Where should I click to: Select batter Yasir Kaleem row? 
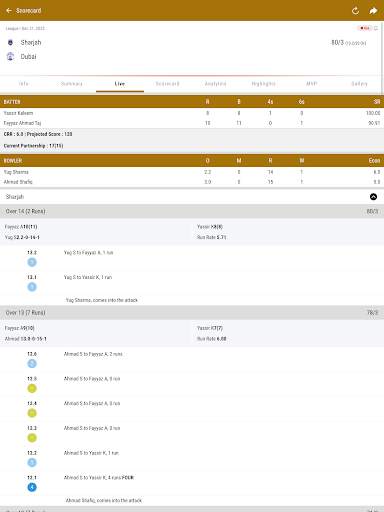[192, 113]
